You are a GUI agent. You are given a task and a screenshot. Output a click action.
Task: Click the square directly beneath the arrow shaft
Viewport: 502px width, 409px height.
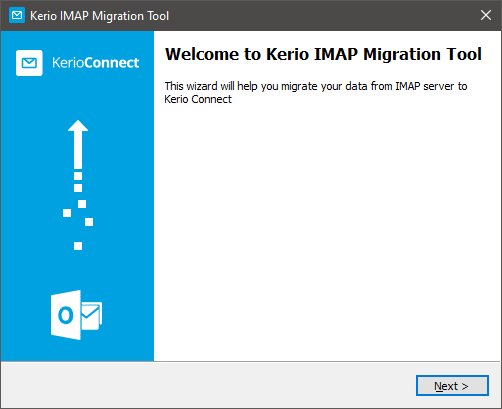pos(78,176)
